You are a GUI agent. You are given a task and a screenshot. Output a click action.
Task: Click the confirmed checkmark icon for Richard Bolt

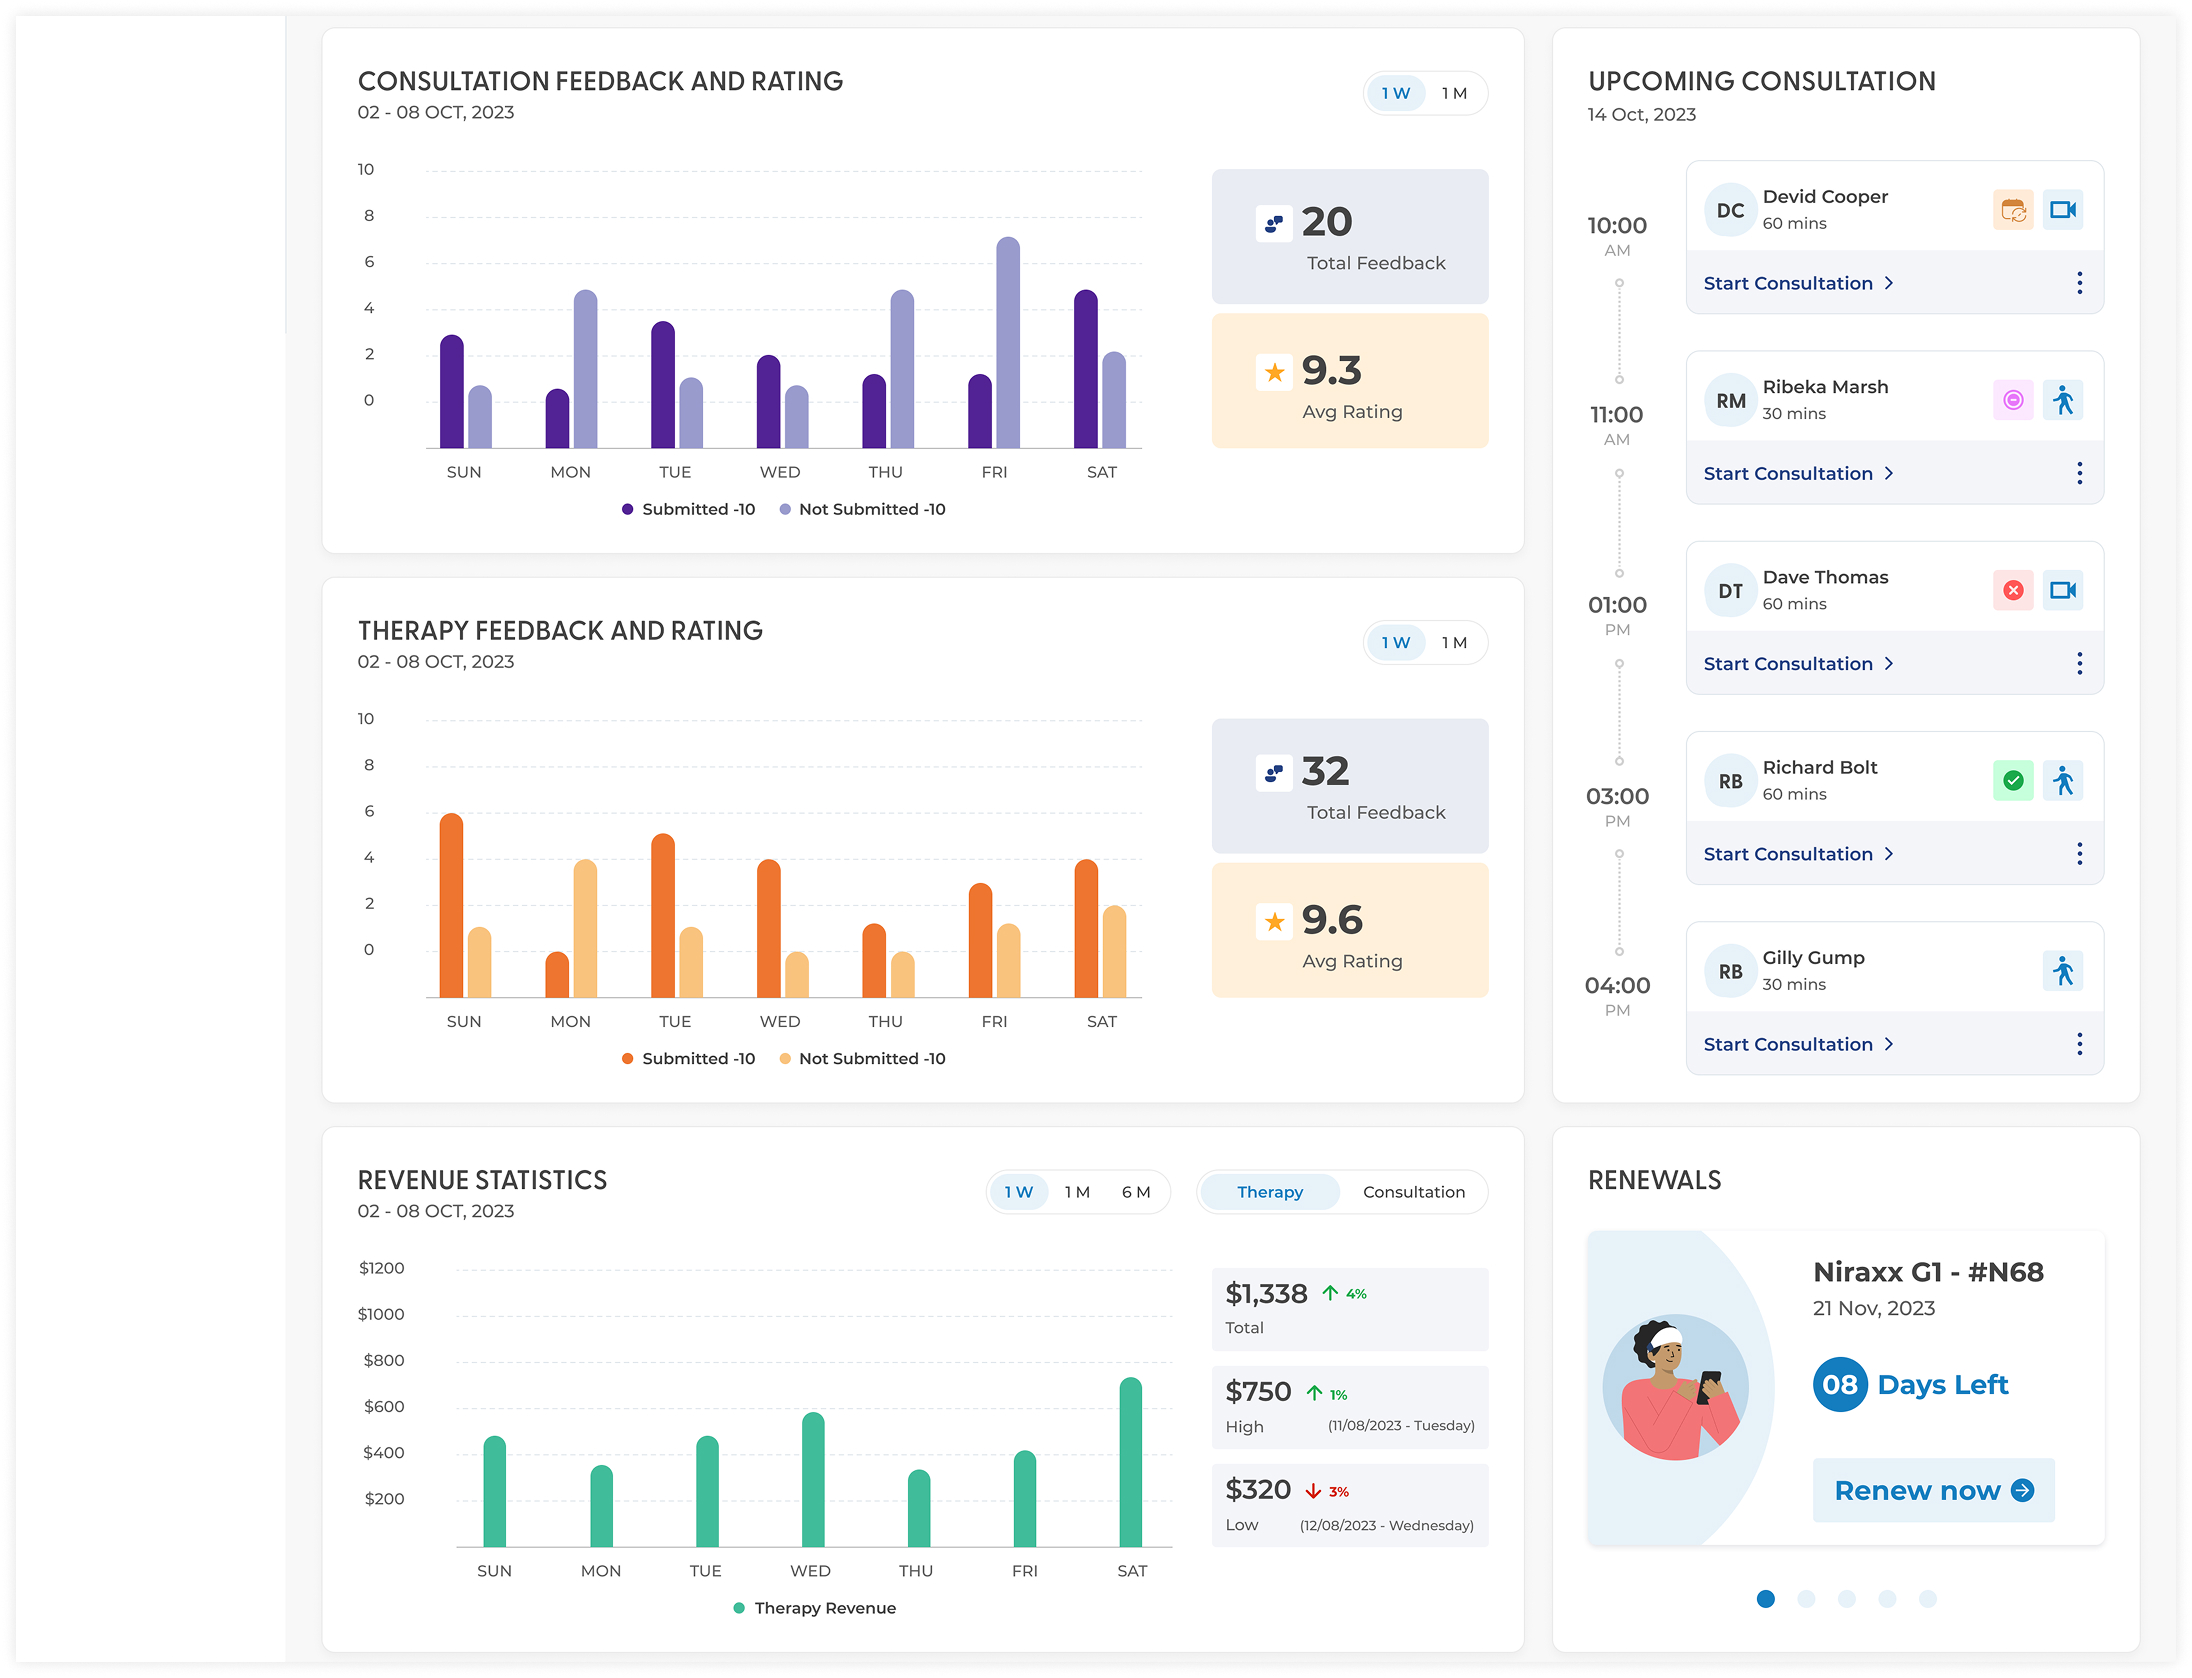pos(2014,780)
